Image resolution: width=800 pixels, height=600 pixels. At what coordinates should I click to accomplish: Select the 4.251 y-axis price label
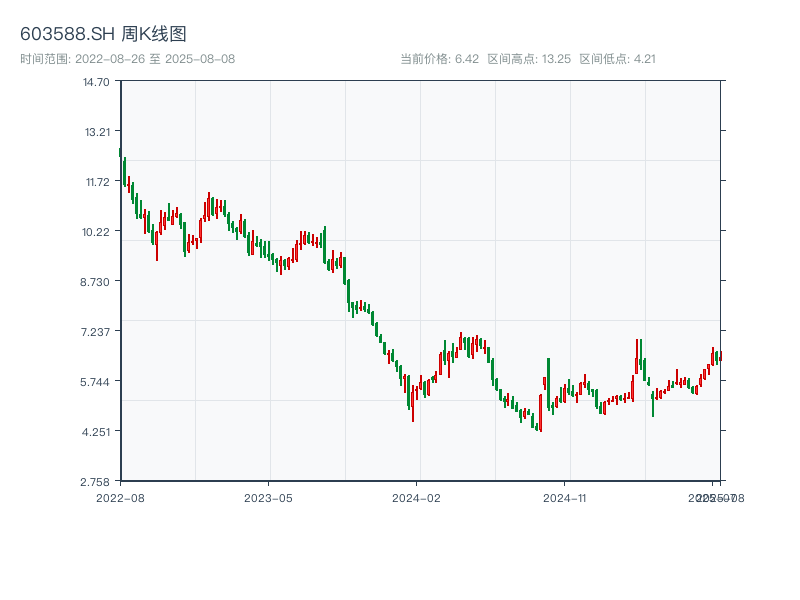pyautogui.click(x=96, y=432)
